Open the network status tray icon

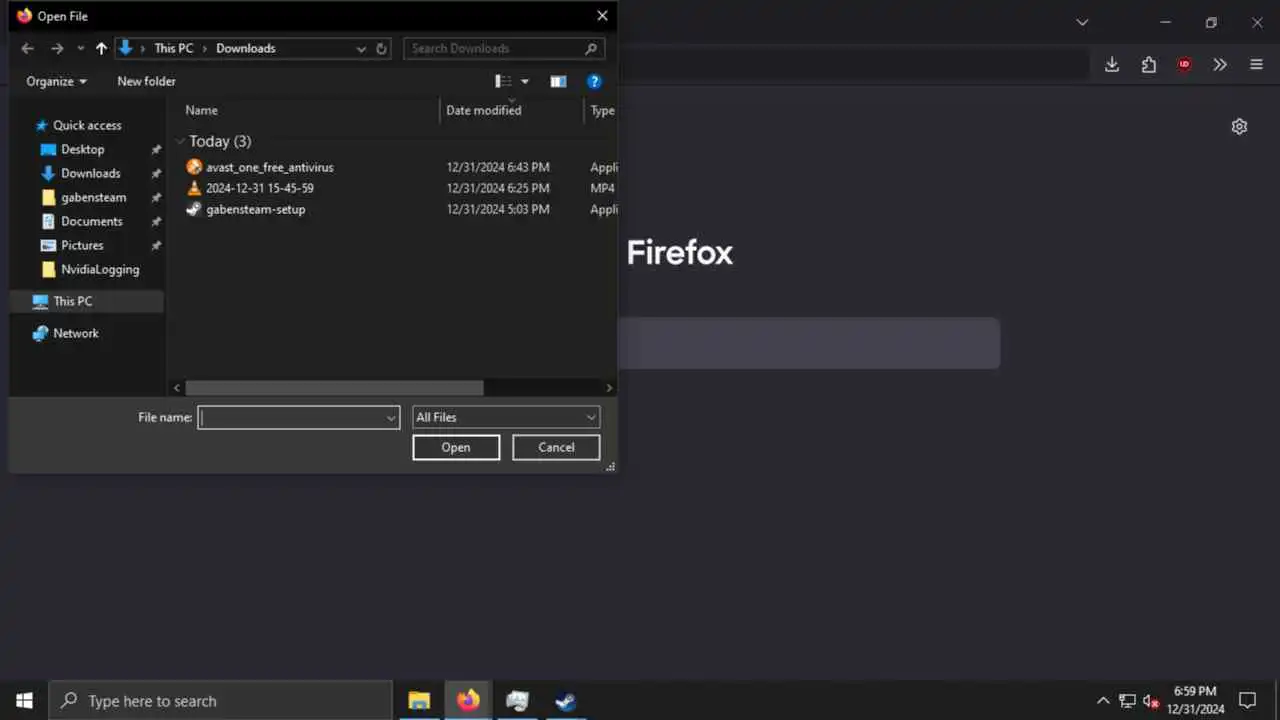[1127, 701]
